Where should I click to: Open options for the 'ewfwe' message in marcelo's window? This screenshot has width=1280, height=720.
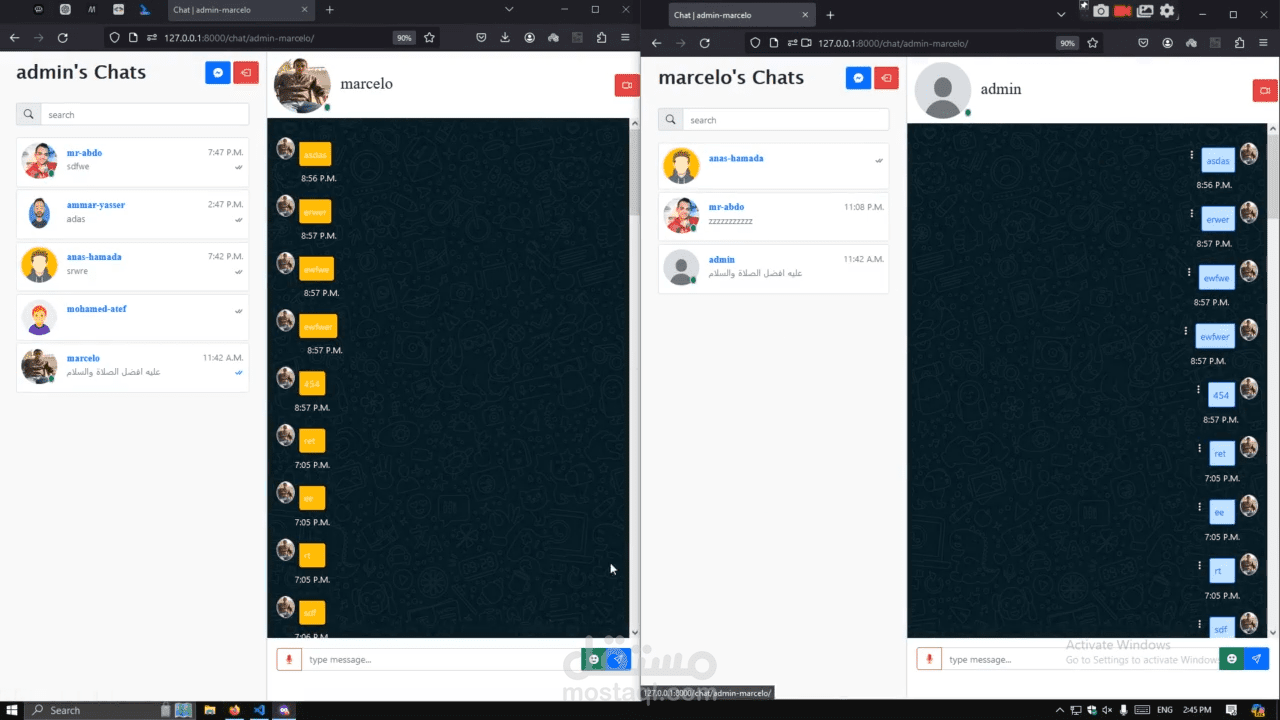click(x=1189, y=271)
